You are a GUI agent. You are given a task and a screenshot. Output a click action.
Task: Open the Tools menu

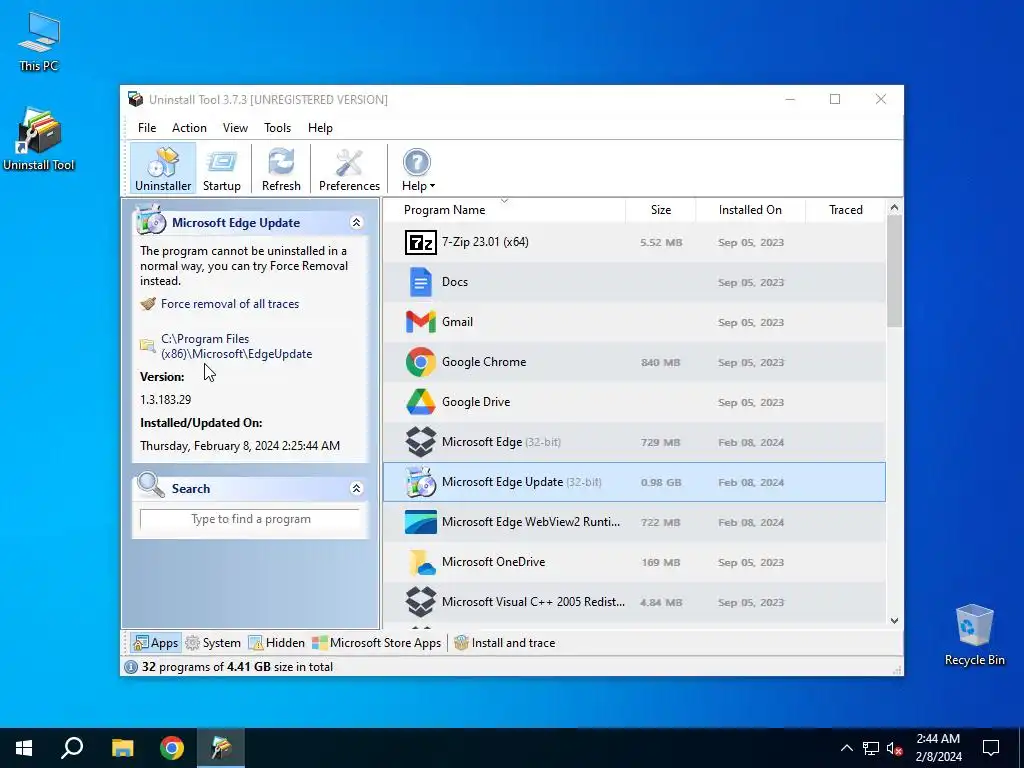[278, 128]
